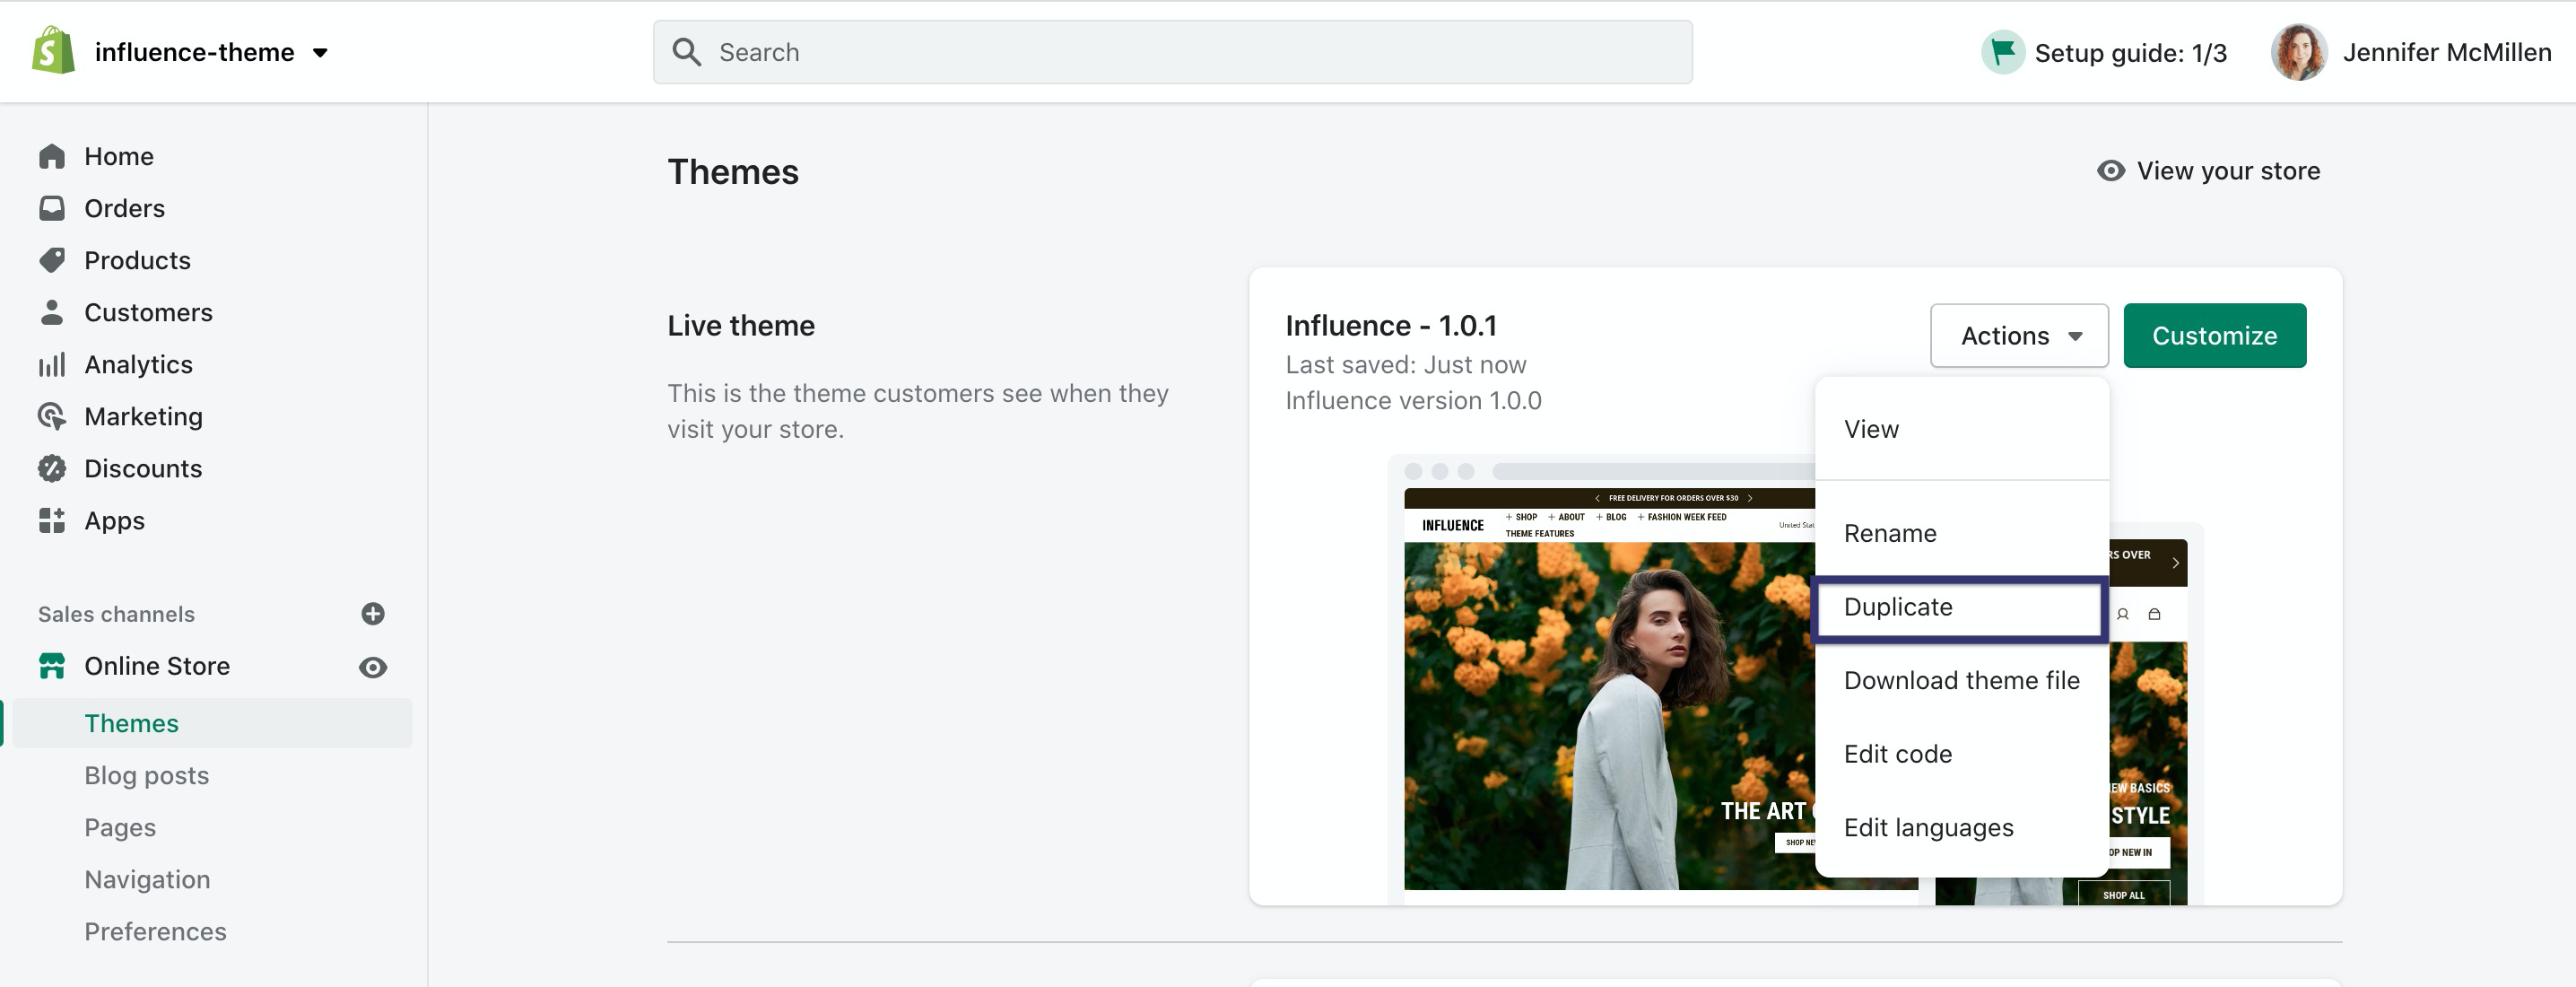2576x987 pixels.
Task: Open Pages in Online Store submenu
Action: pos(120,827)
